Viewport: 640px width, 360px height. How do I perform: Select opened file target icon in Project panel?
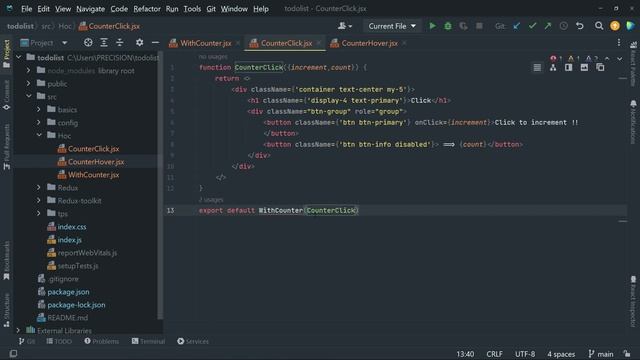tap(88, 42)
